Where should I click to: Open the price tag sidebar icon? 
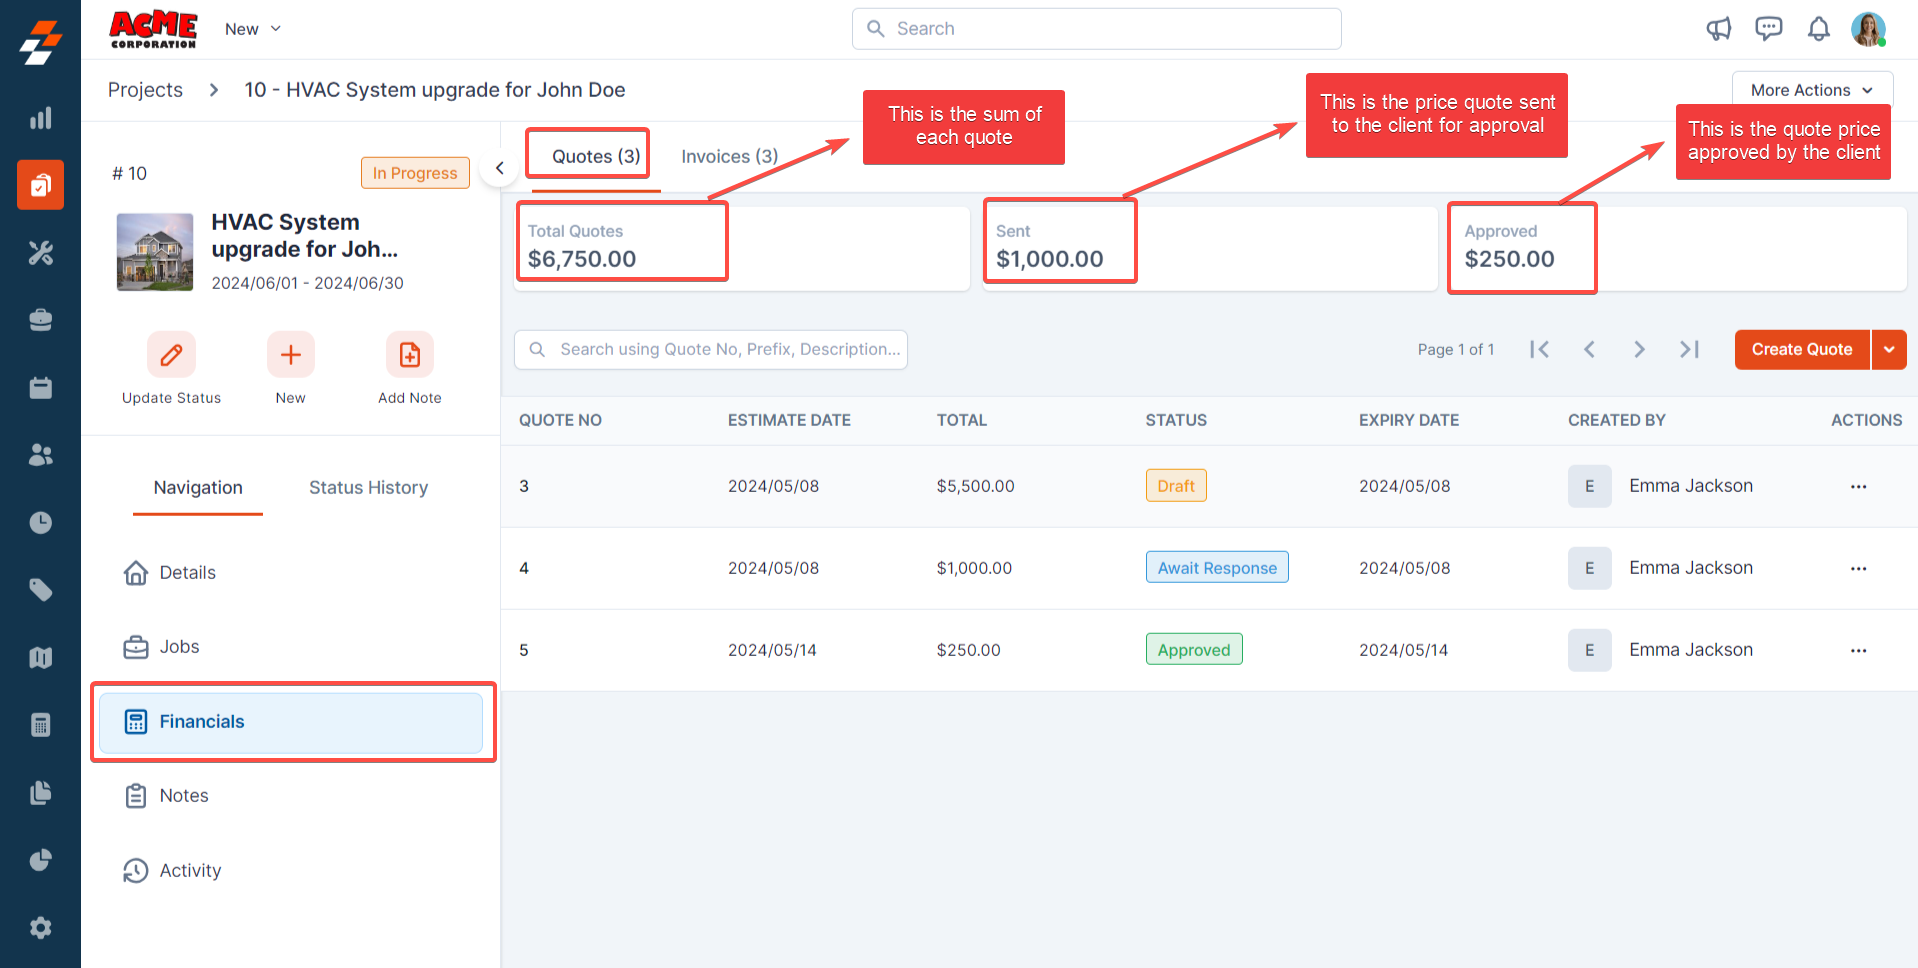(x=40, y=590)
